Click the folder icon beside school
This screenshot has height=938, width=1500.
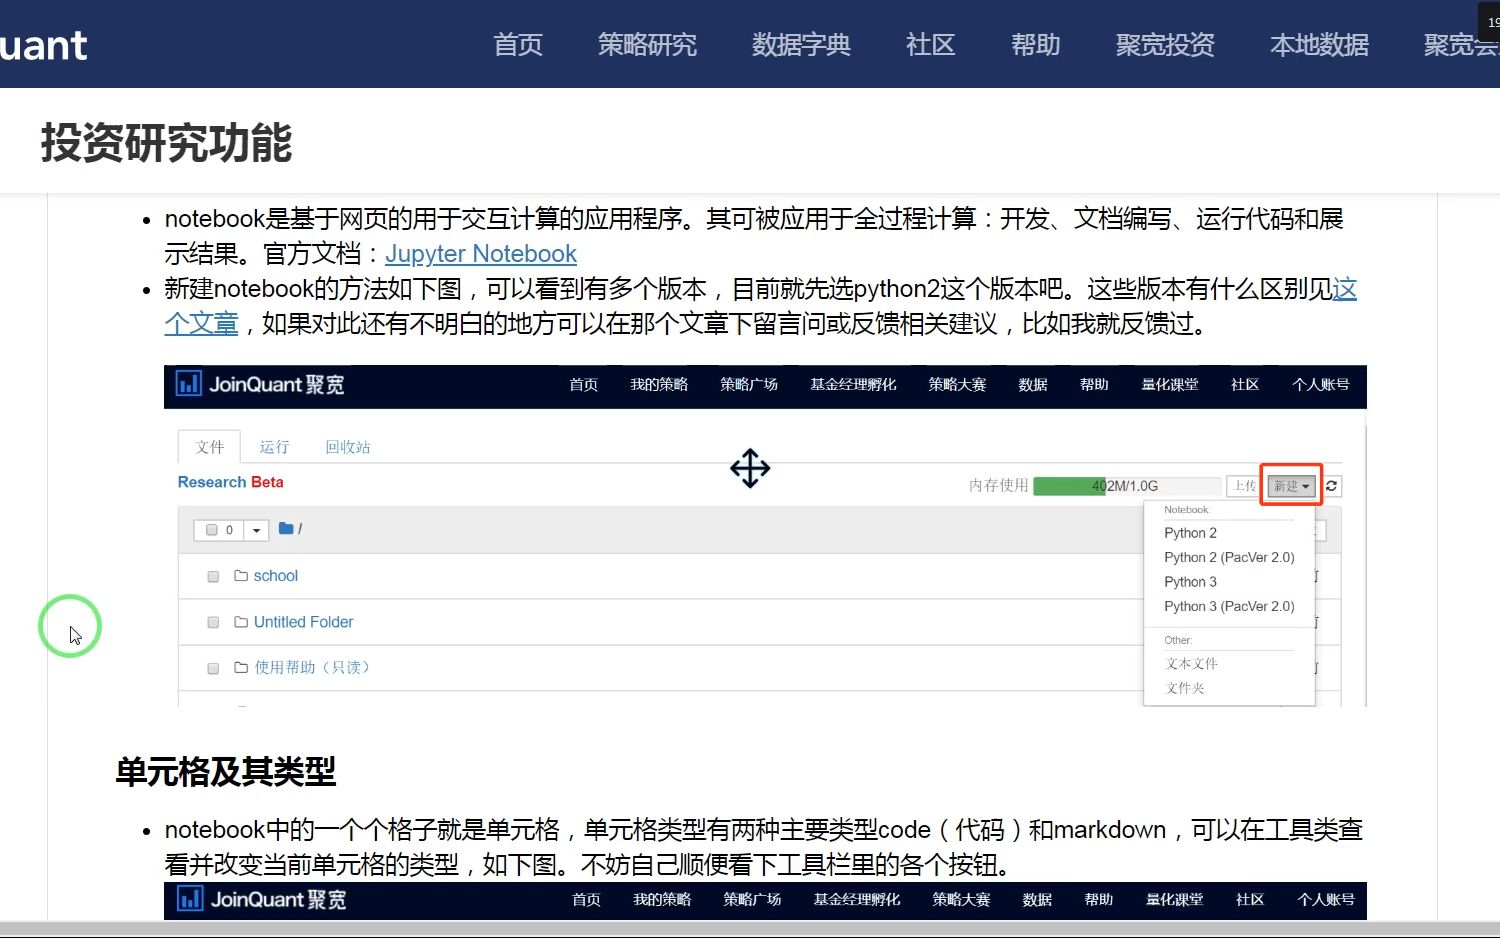241,576
